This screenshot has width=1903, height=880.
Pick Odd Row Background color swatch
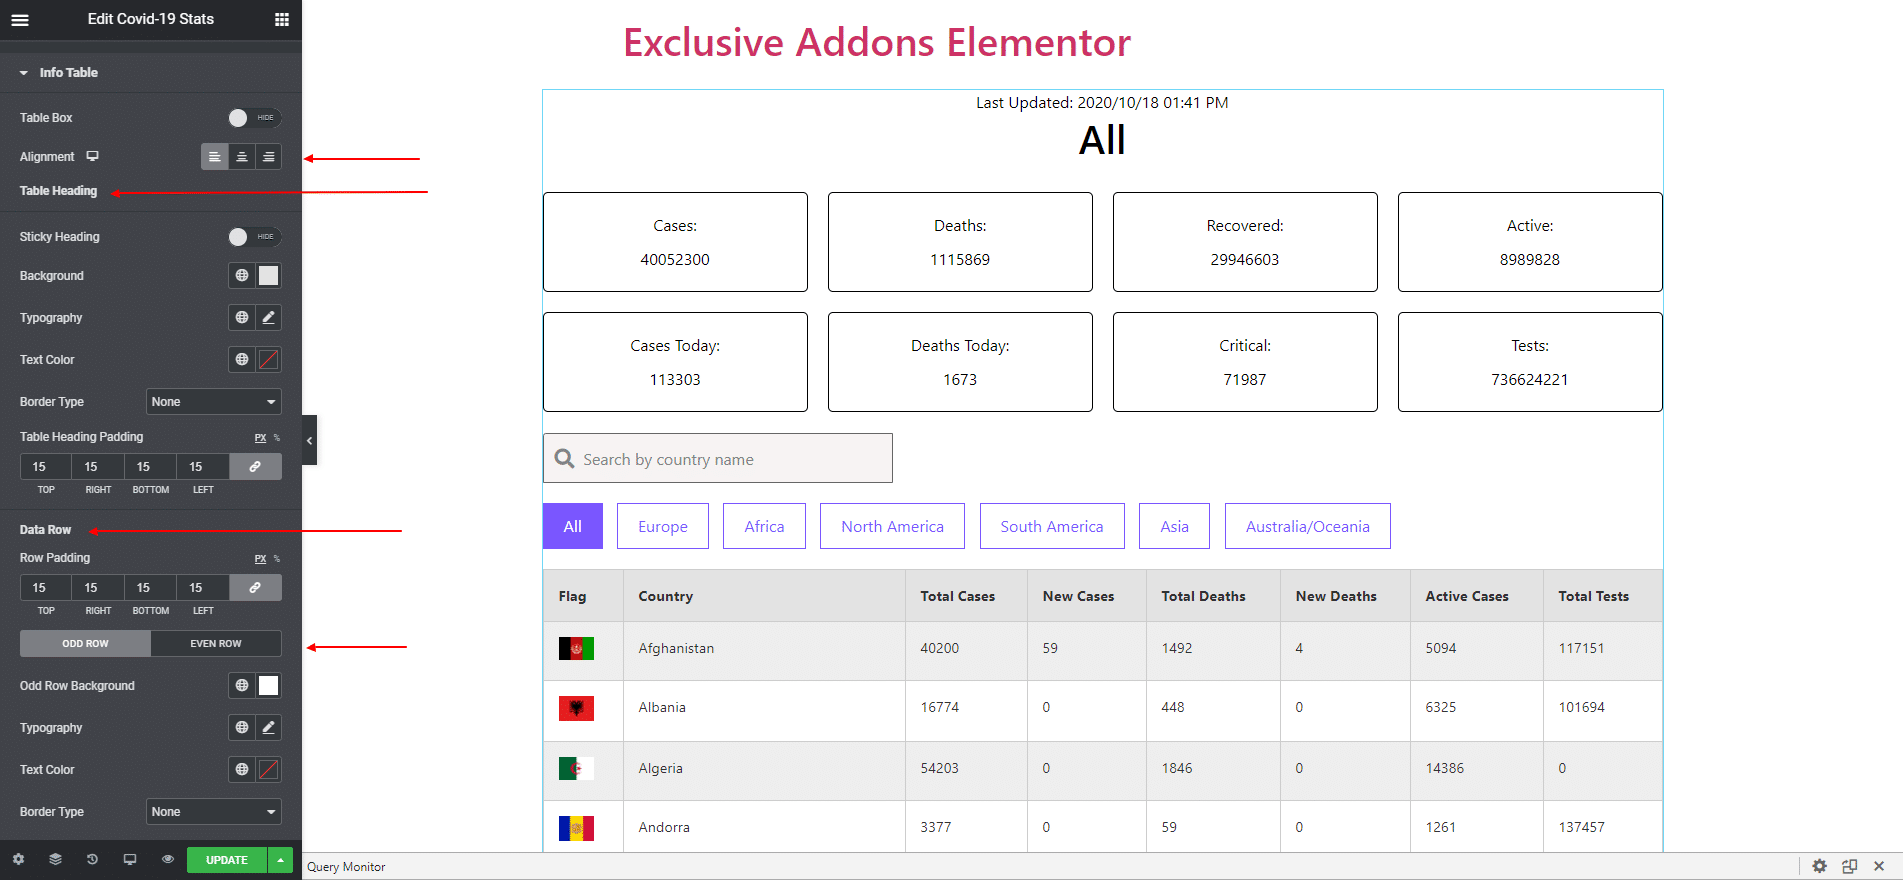click(269, 685)
